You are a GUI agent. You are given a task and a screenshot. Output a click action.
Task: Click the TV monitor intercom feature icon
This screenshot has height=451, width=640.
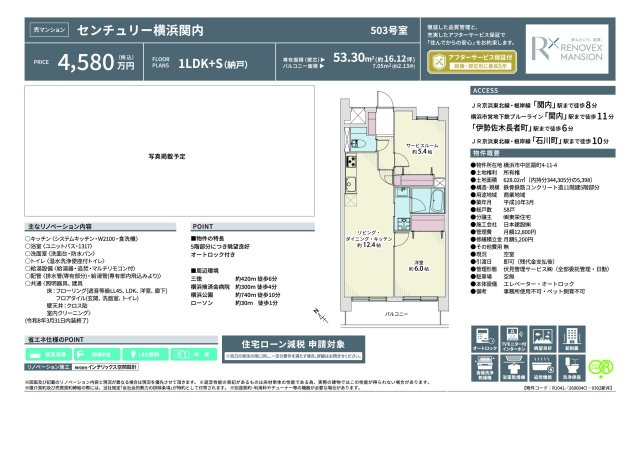tap(513, 339)
